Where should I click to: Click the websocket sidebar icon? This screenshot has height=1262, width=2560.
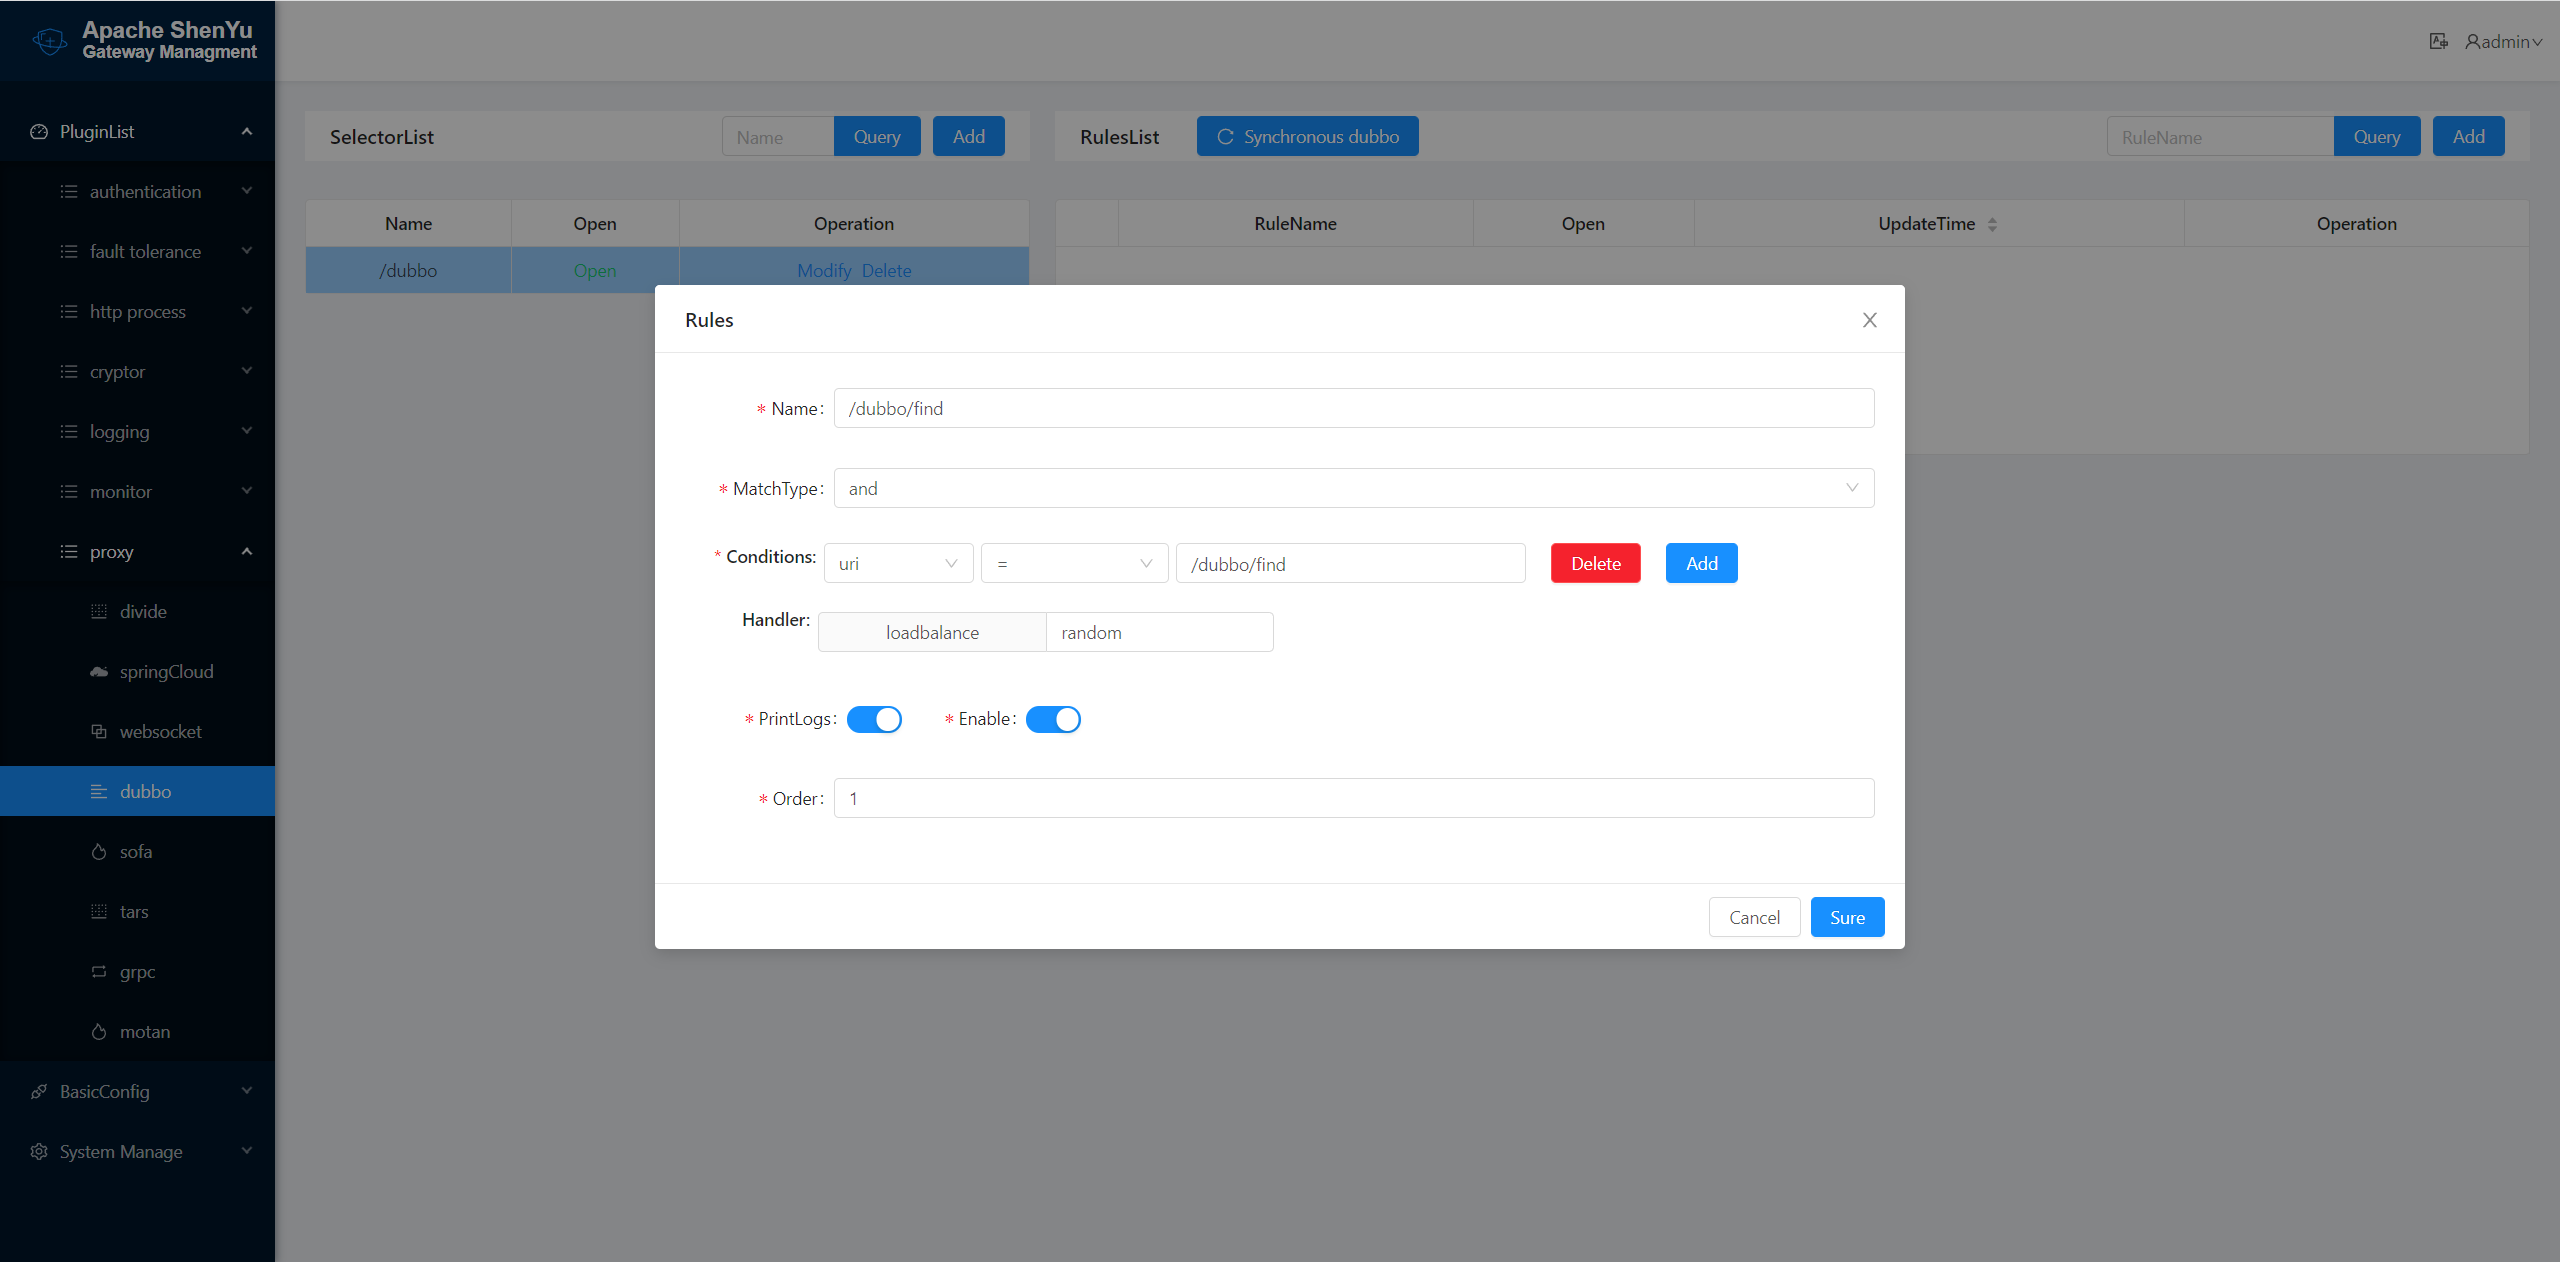[x=99, y=732]
